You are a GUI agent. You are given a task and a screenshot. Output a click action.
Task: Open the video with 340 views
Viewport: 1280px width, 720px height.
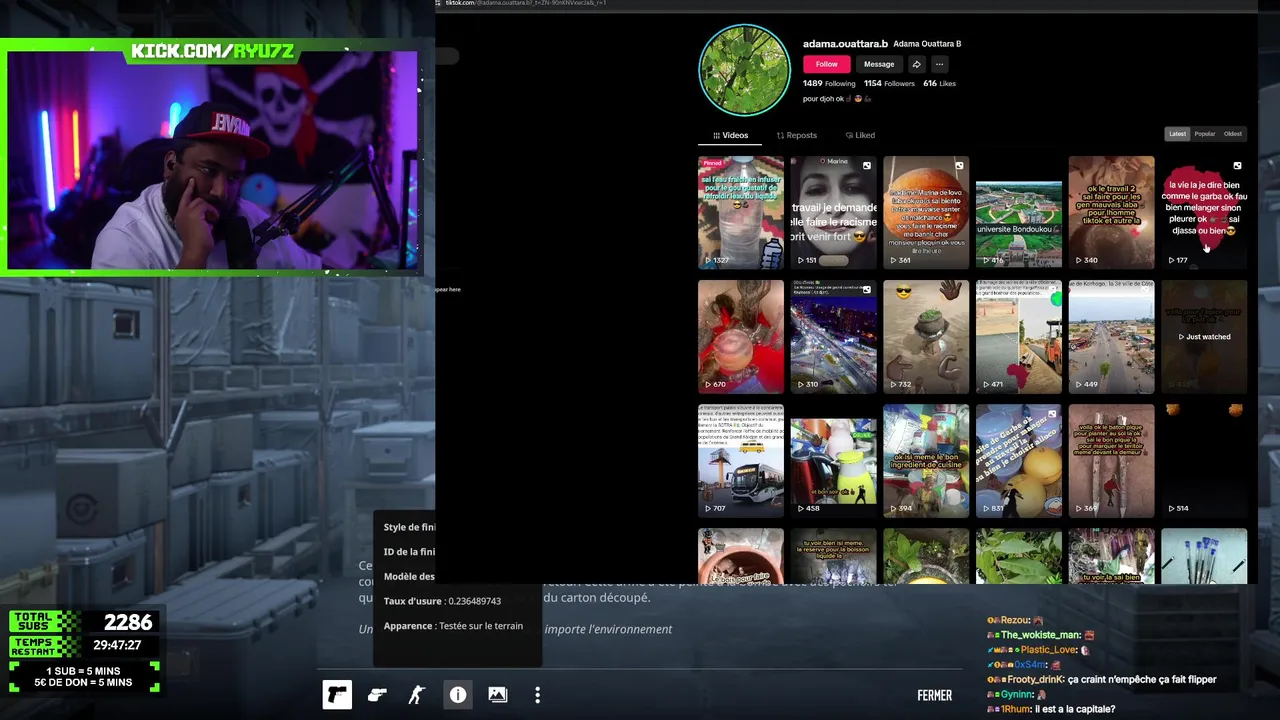[x=1111, y=212]
